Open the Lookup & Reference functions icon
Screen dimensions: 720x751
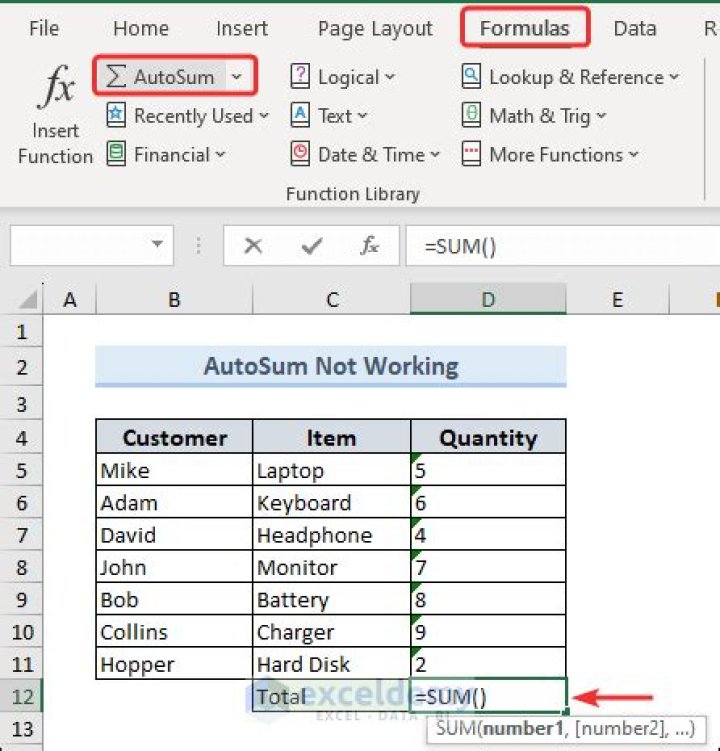(x=471, y=77)
